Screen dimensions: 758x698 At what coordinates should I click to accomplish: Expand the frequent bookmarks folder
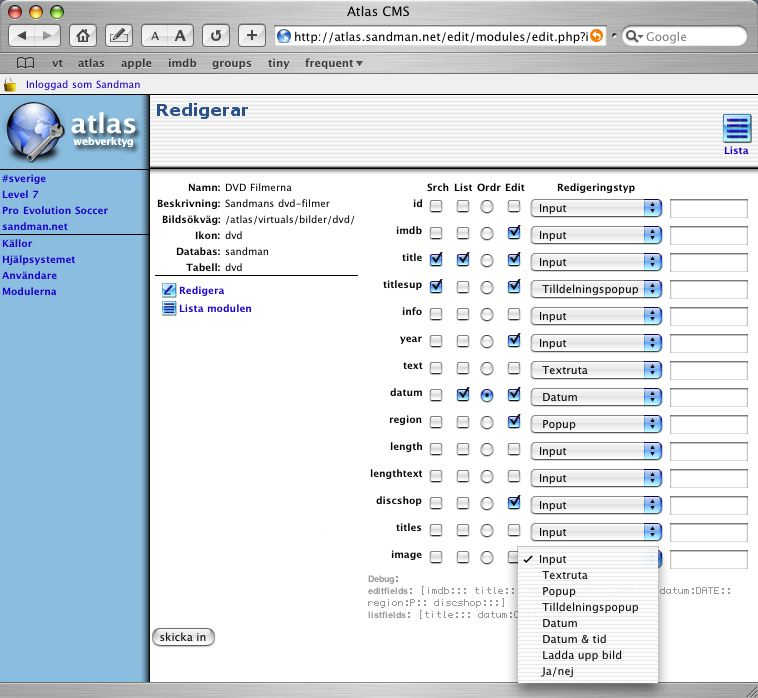[333, 63]
